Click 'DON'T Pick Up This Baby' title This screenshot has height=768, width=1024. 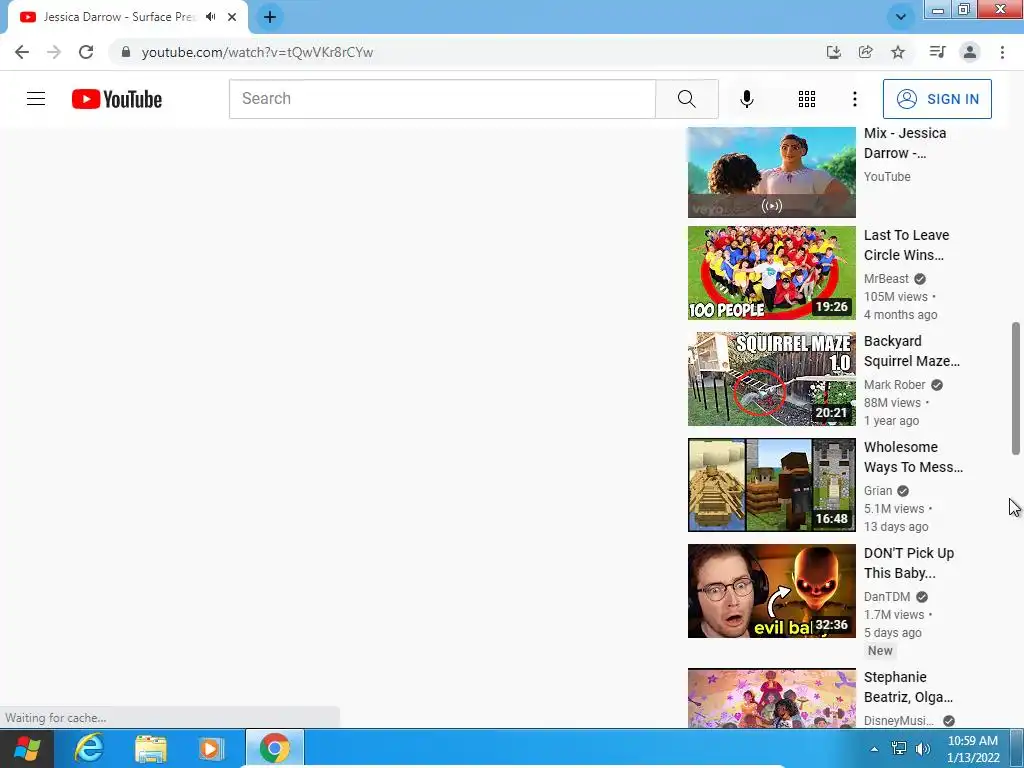point(908,563)
